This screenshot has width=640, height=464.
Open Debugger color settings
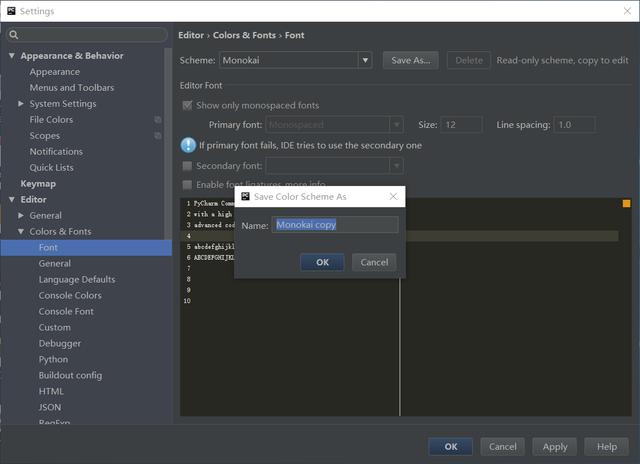tap(60, 344)
